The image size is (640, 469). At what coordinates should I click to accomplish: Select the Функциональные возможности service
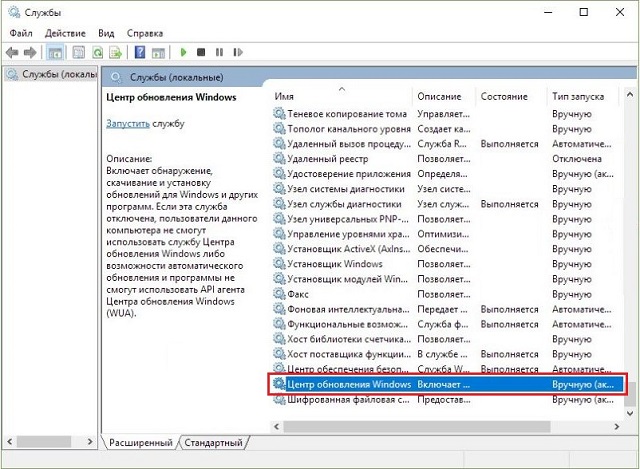point(447,324)
